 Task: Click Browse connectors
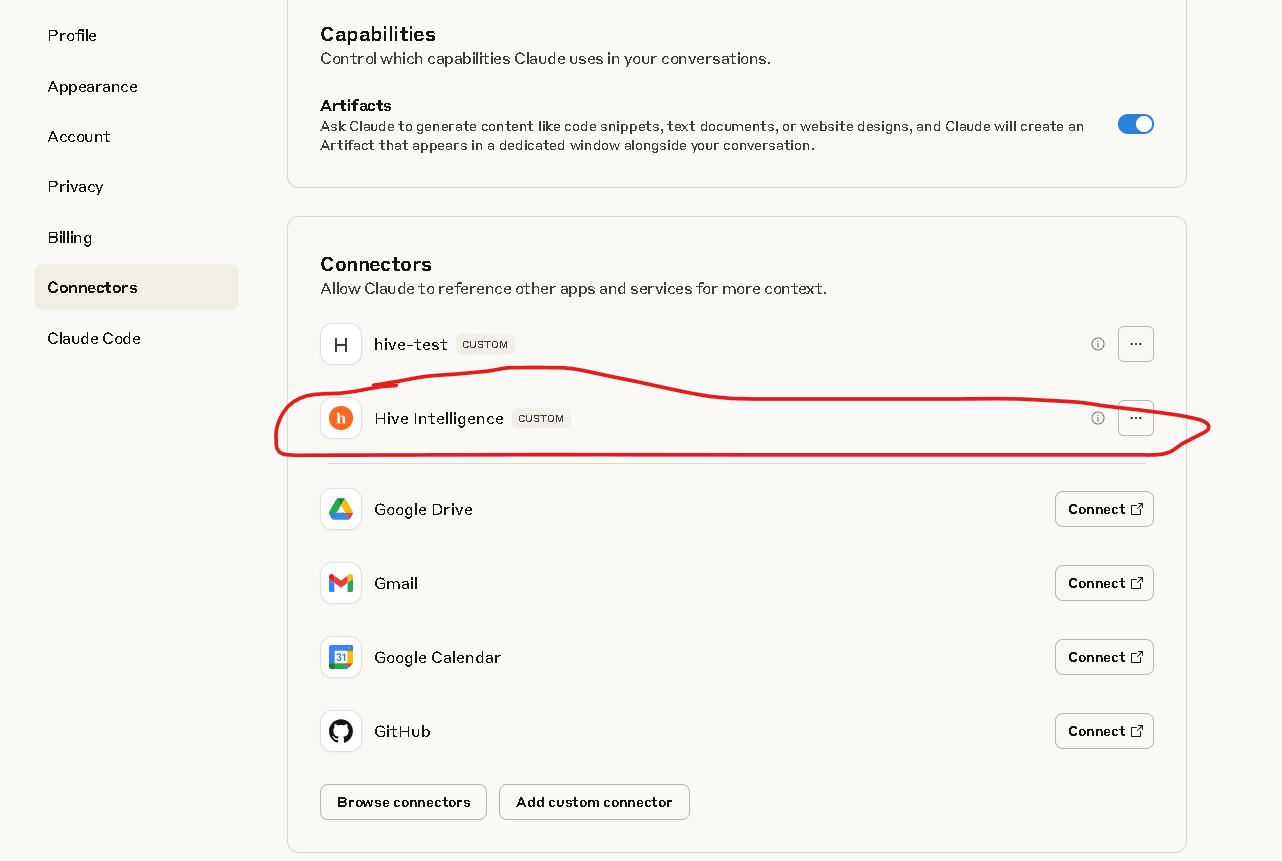click(403, 801)
